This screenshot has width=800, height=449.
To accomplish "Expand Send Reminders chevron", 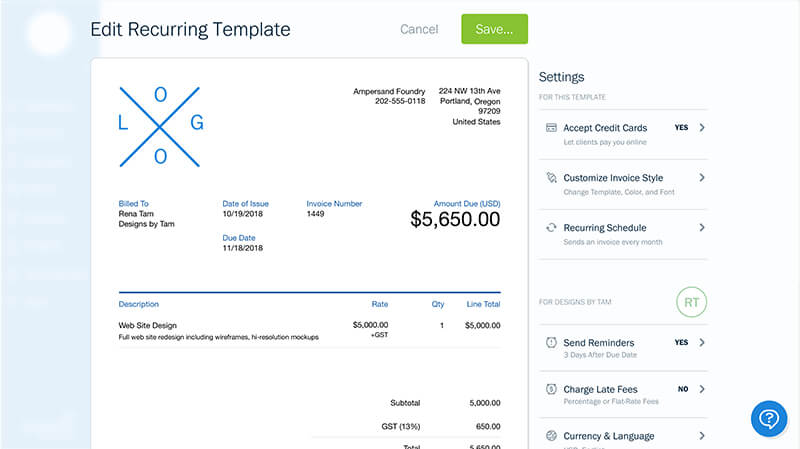I will point(702,342).
